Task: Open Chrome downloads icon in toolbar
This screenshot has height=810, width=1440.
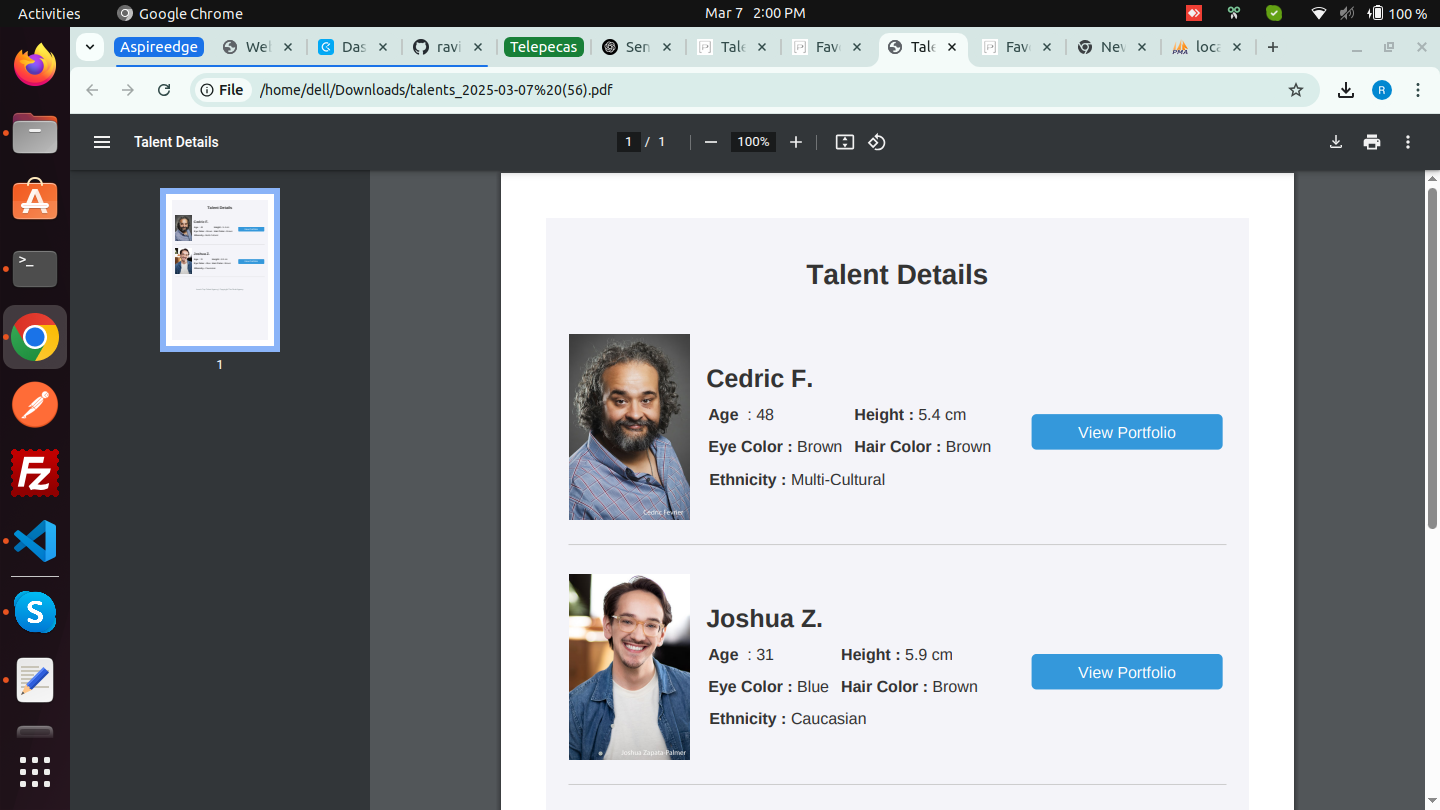Action: click(x=1346, y=90)
